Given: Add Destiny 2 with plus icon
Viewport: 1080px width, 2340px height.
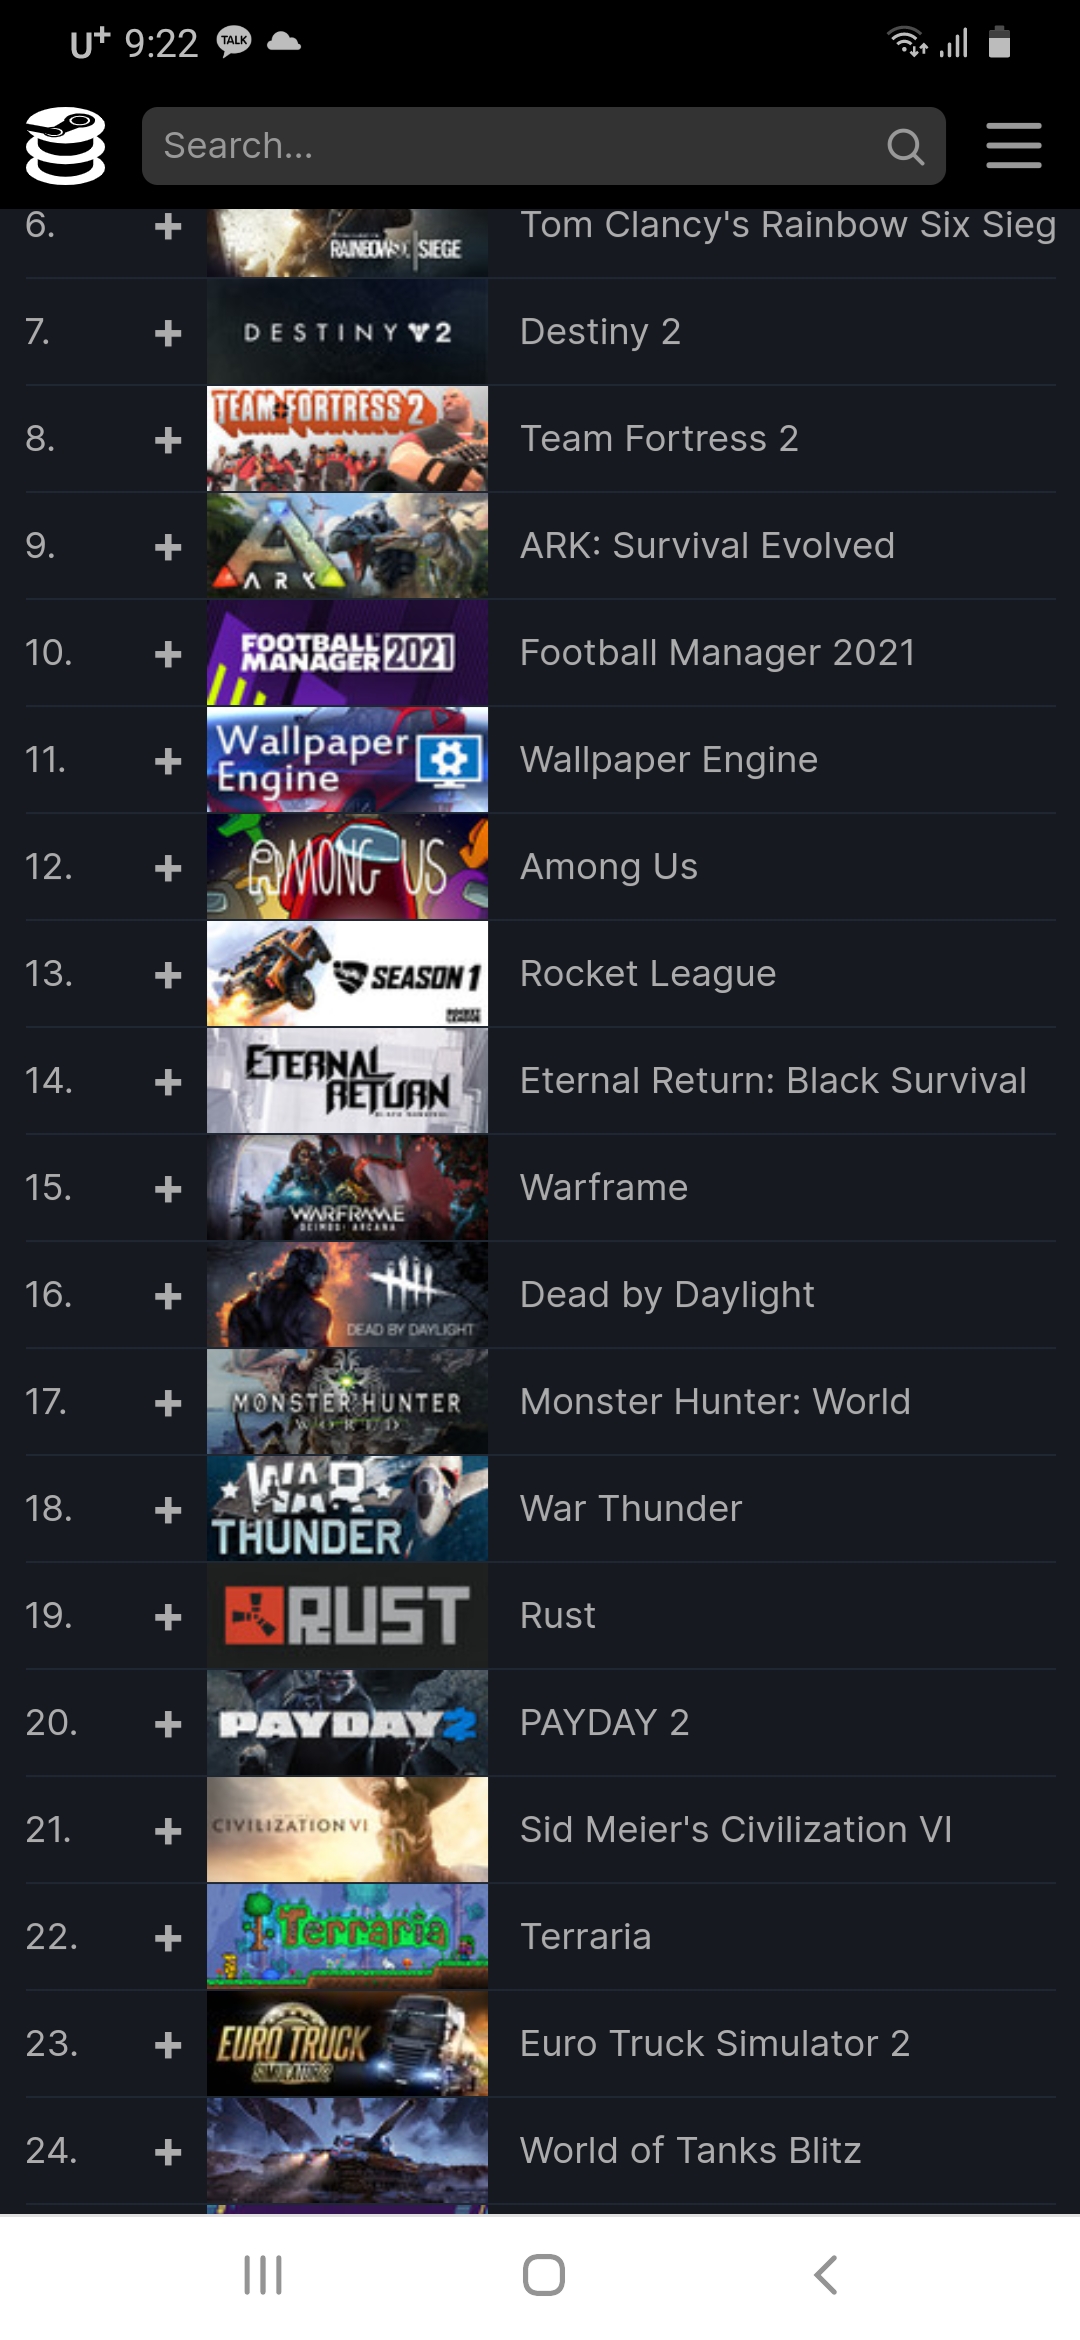Looking at the screenshot, I should (x=168, y=333).
